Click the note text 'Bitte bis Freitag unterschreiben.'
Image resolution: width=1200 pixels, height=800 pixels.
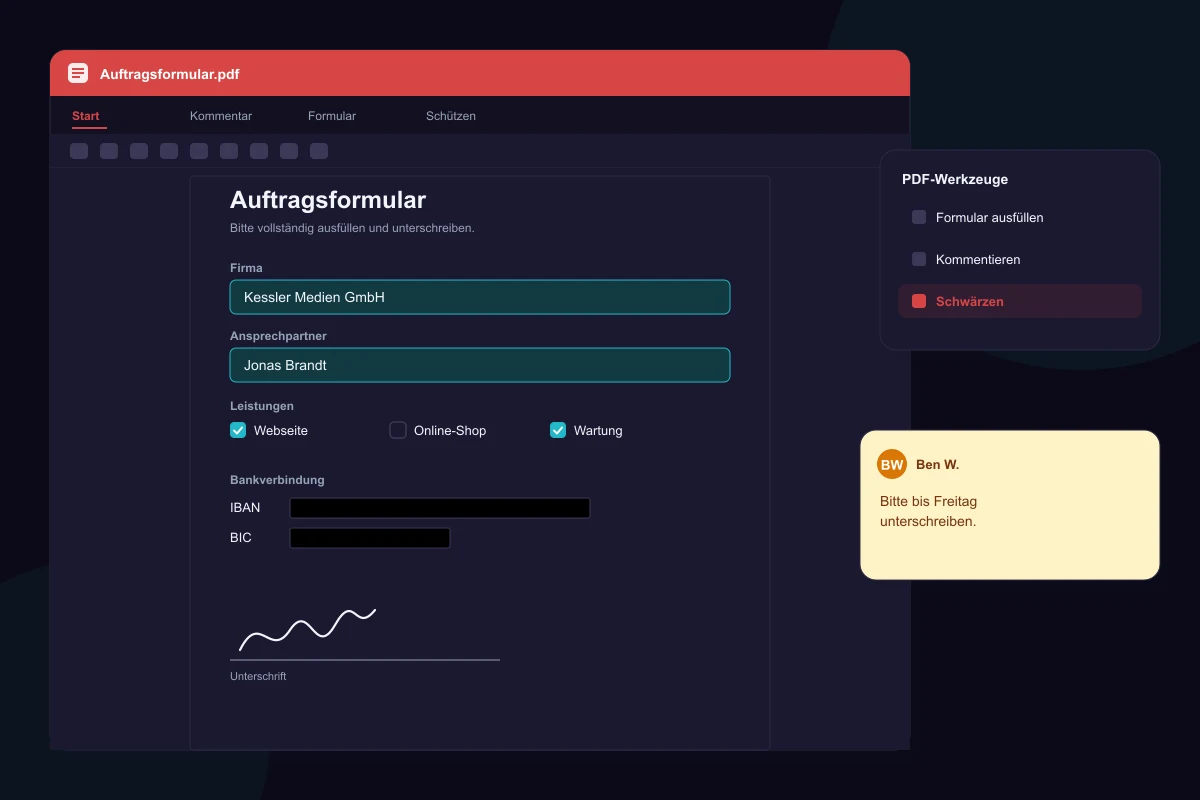click(928, 511)
